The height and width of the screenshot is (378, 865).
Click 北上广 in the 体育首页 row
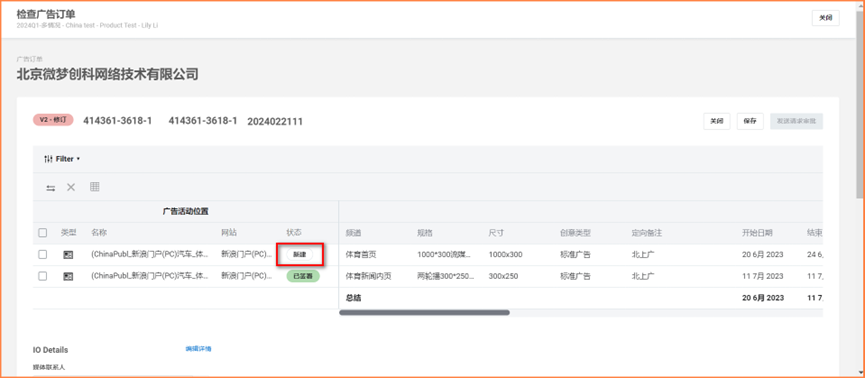click(643, 255)
